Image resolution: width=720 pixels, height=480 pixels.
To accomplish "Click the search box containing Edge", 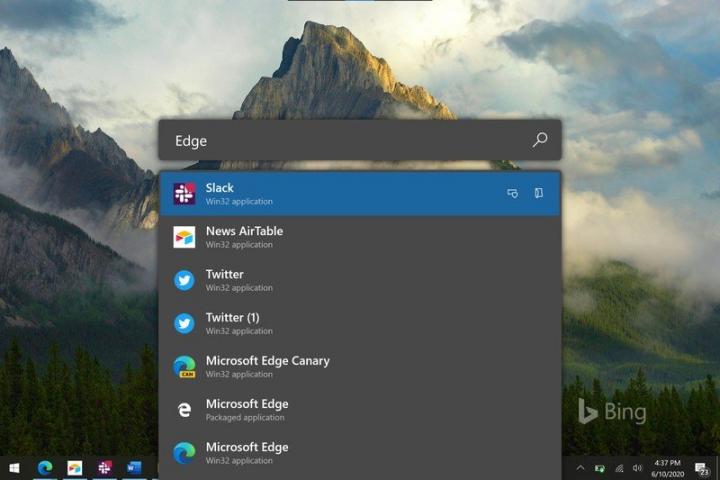I will 360,140.
